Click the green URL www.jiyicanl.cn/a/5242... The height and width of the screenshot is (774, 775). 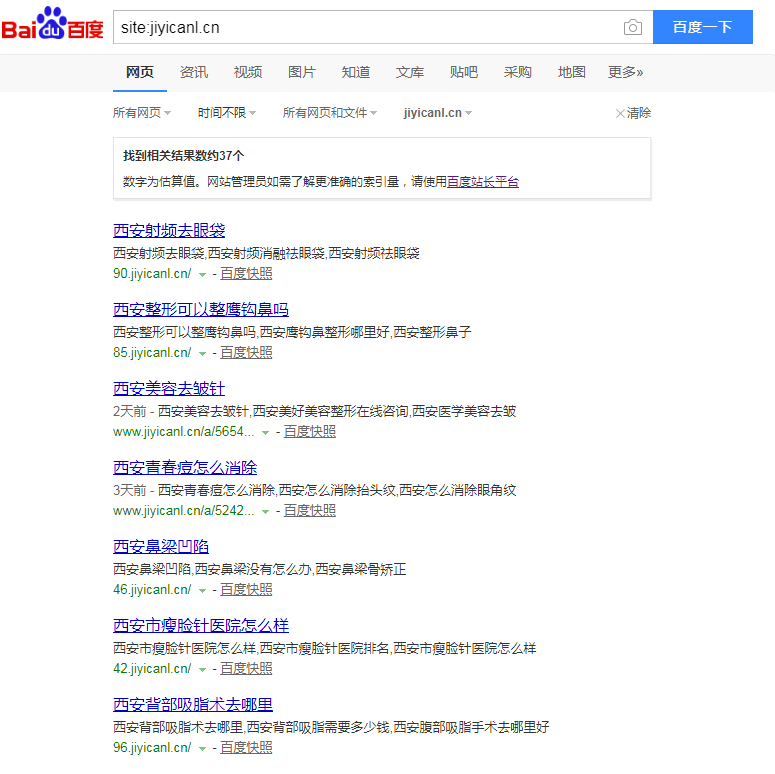click(x=184, y=511)
